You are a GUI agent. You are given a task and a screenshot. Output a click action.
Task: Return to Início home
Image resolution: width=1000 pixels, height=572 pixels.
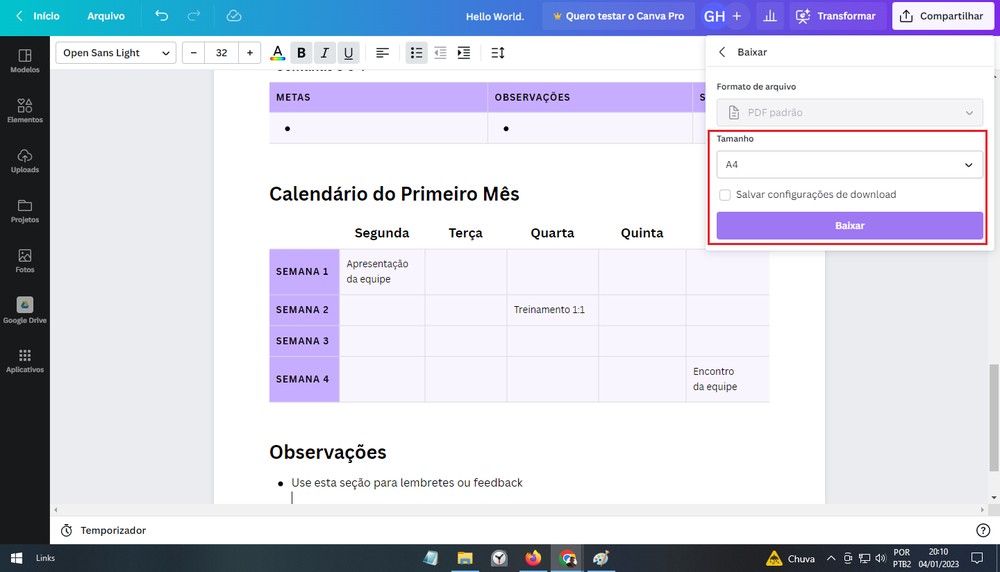38,16
